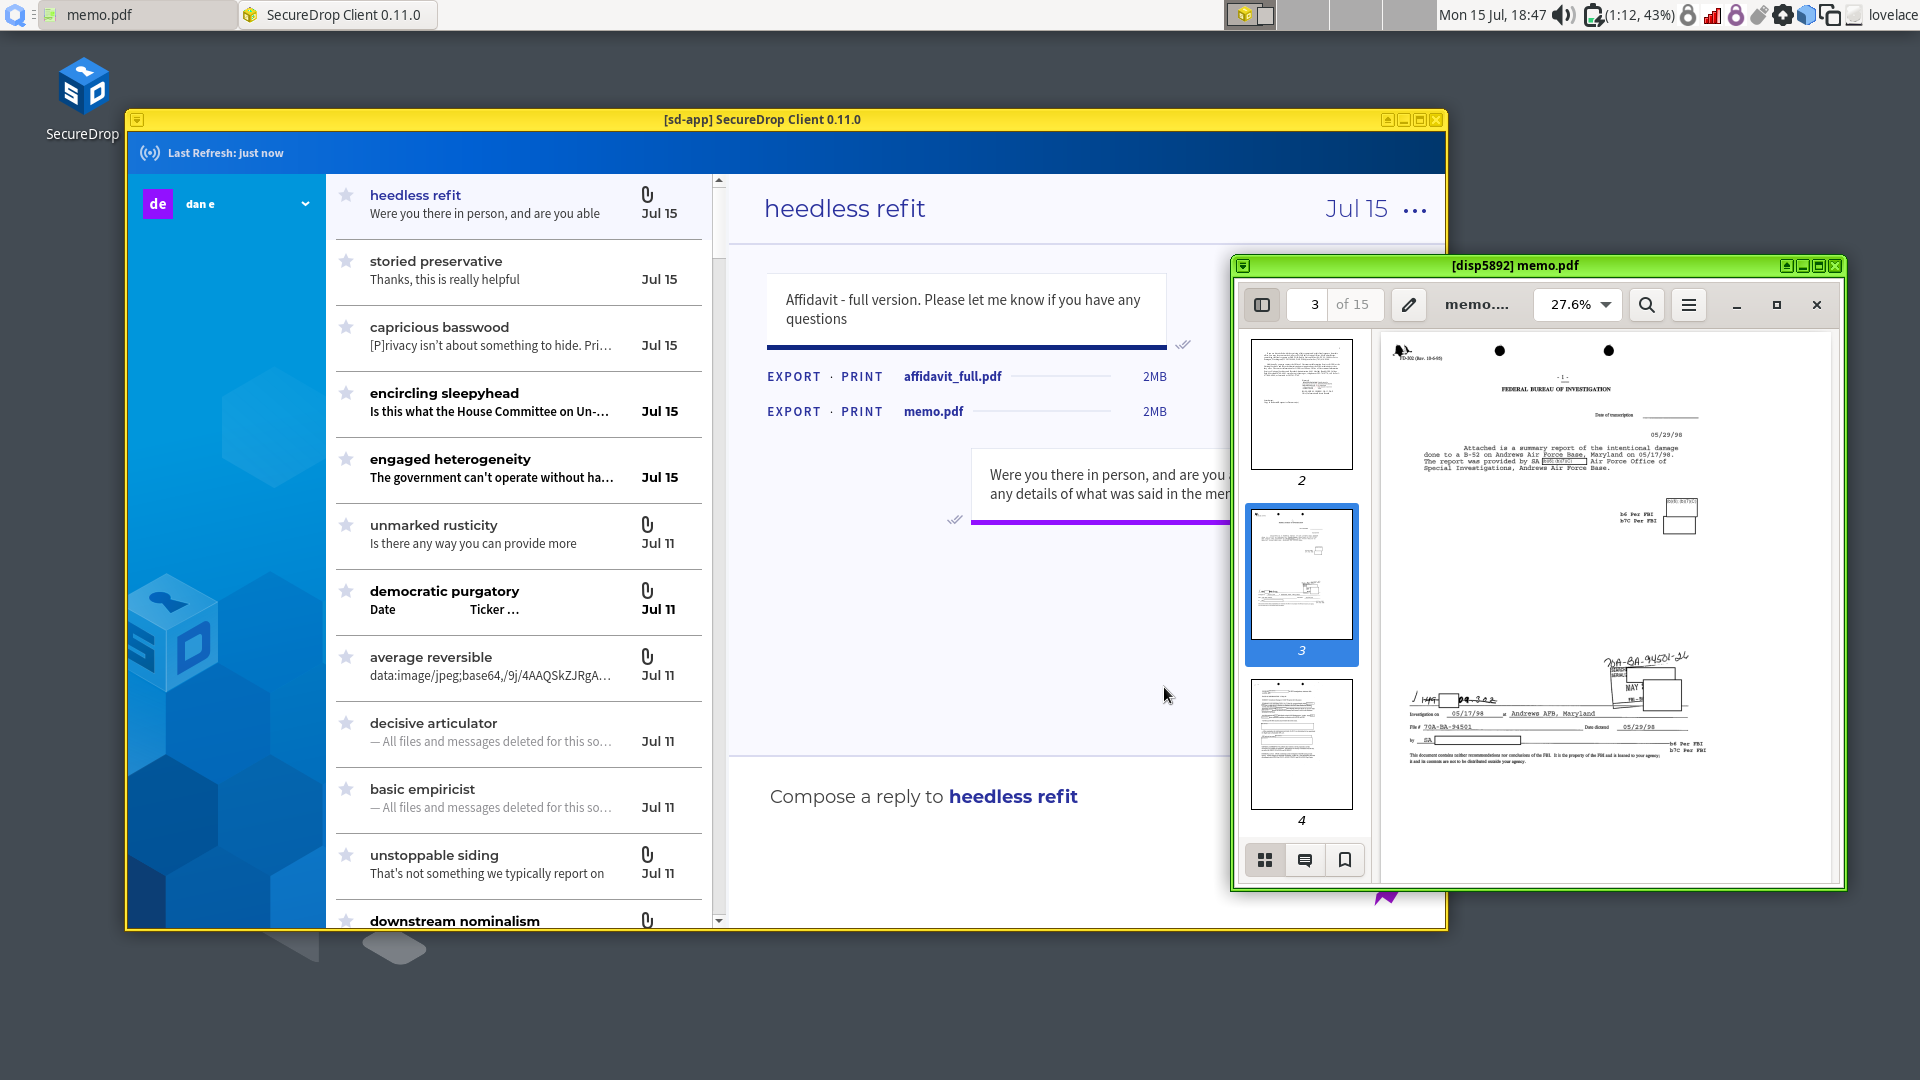Switch the PDF sidebar to bookmarks view
The height and width of the screenshot is (1080, 1920).
[x=1344, y=860]
